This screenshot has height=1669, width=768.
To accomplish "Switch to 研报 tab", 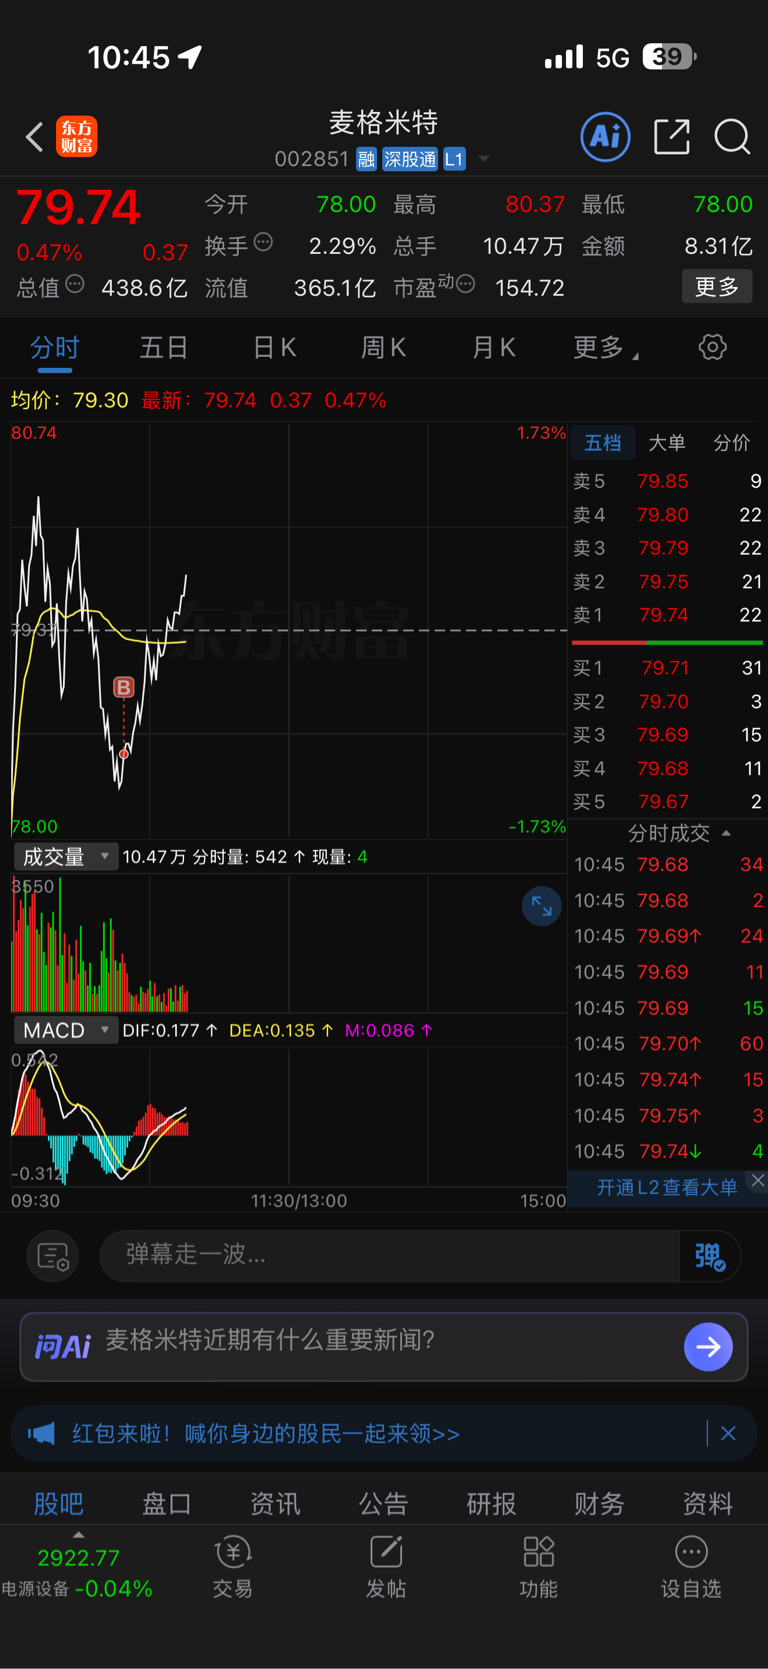I will pos(491,1503).
